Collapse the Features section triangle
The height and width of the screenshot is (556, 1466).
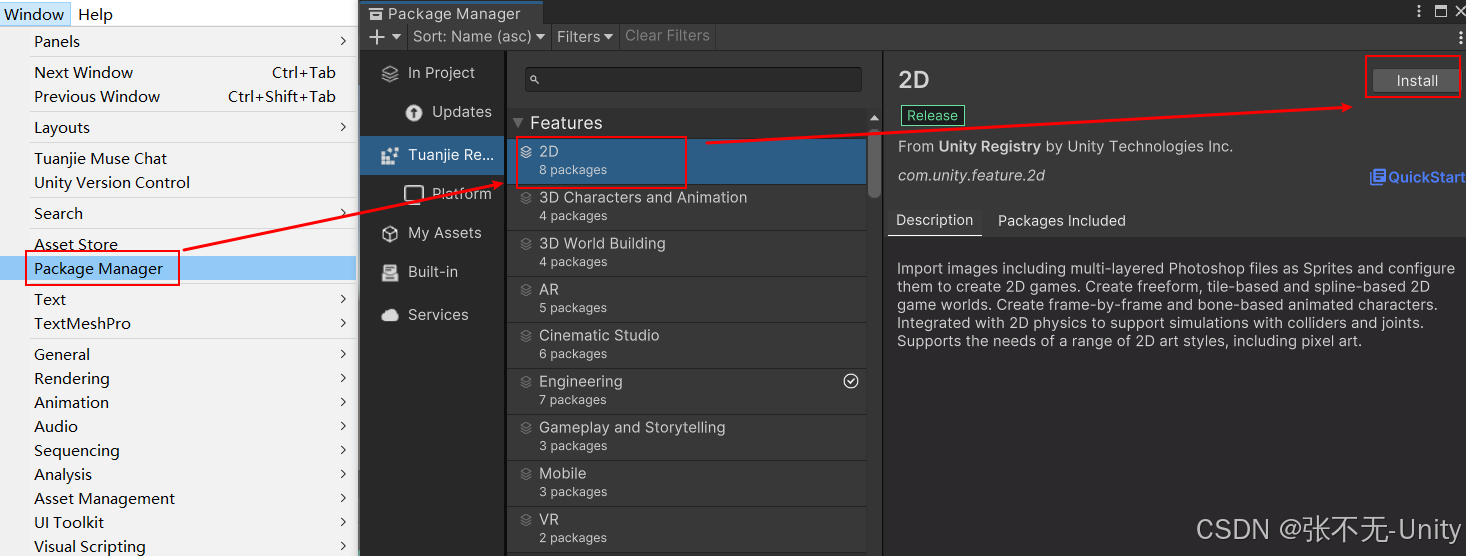coord(518,123)
